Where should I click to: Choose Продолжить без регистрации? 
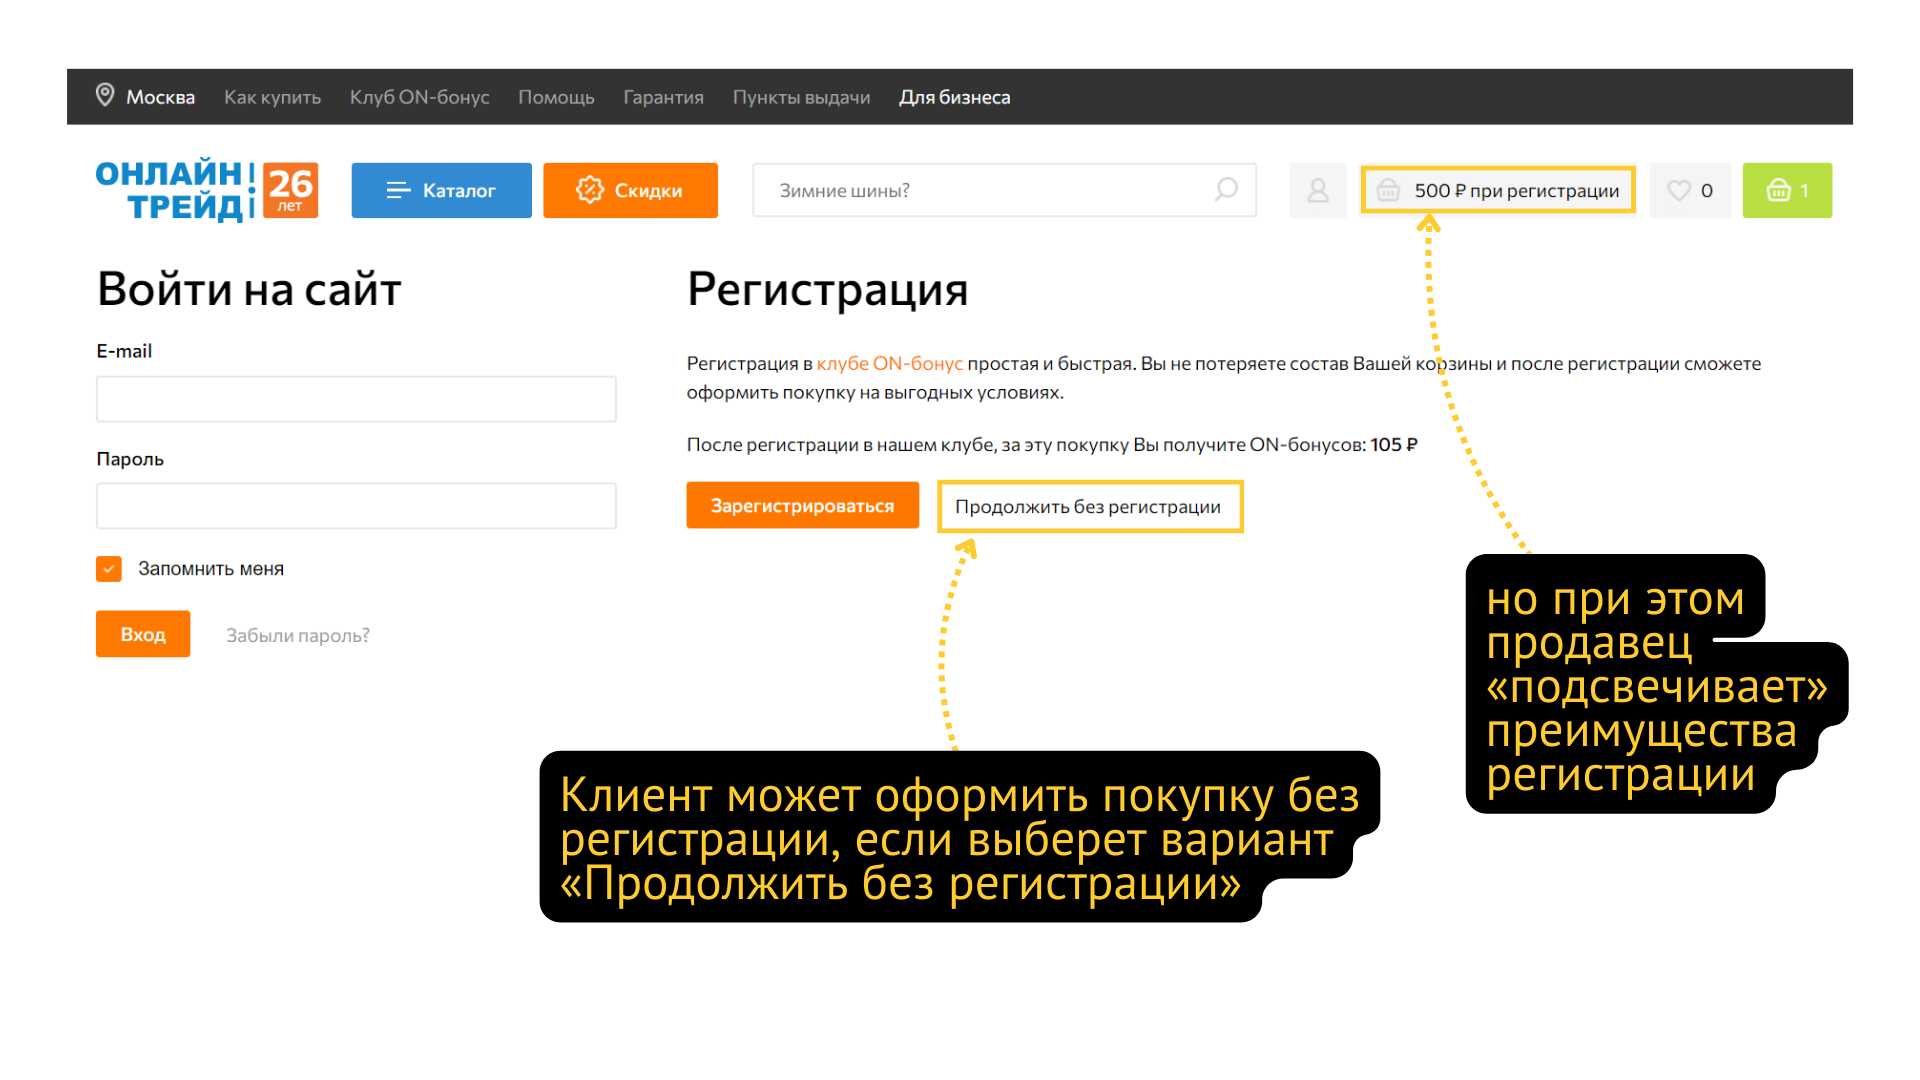click(x=1089, y=507)
